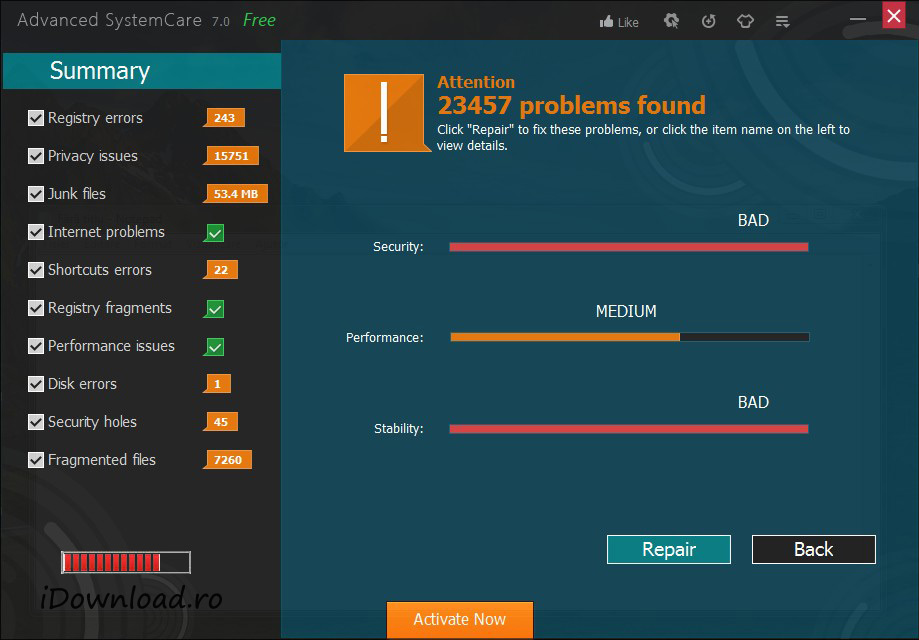This screenshot has width=919, height=640.
Task: Uncheck the Fragmented files checkbox
Action: (36, 460)
